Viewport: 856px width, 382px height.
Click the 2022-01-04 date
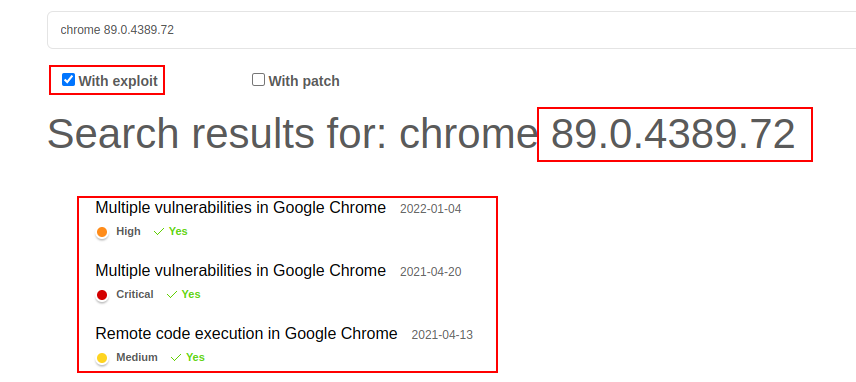[x=431, y=209]
